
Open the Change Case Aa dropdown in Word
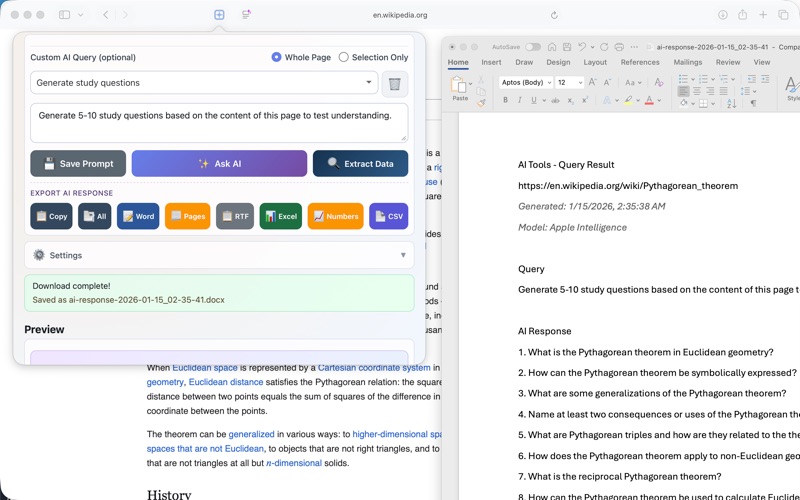633,82
